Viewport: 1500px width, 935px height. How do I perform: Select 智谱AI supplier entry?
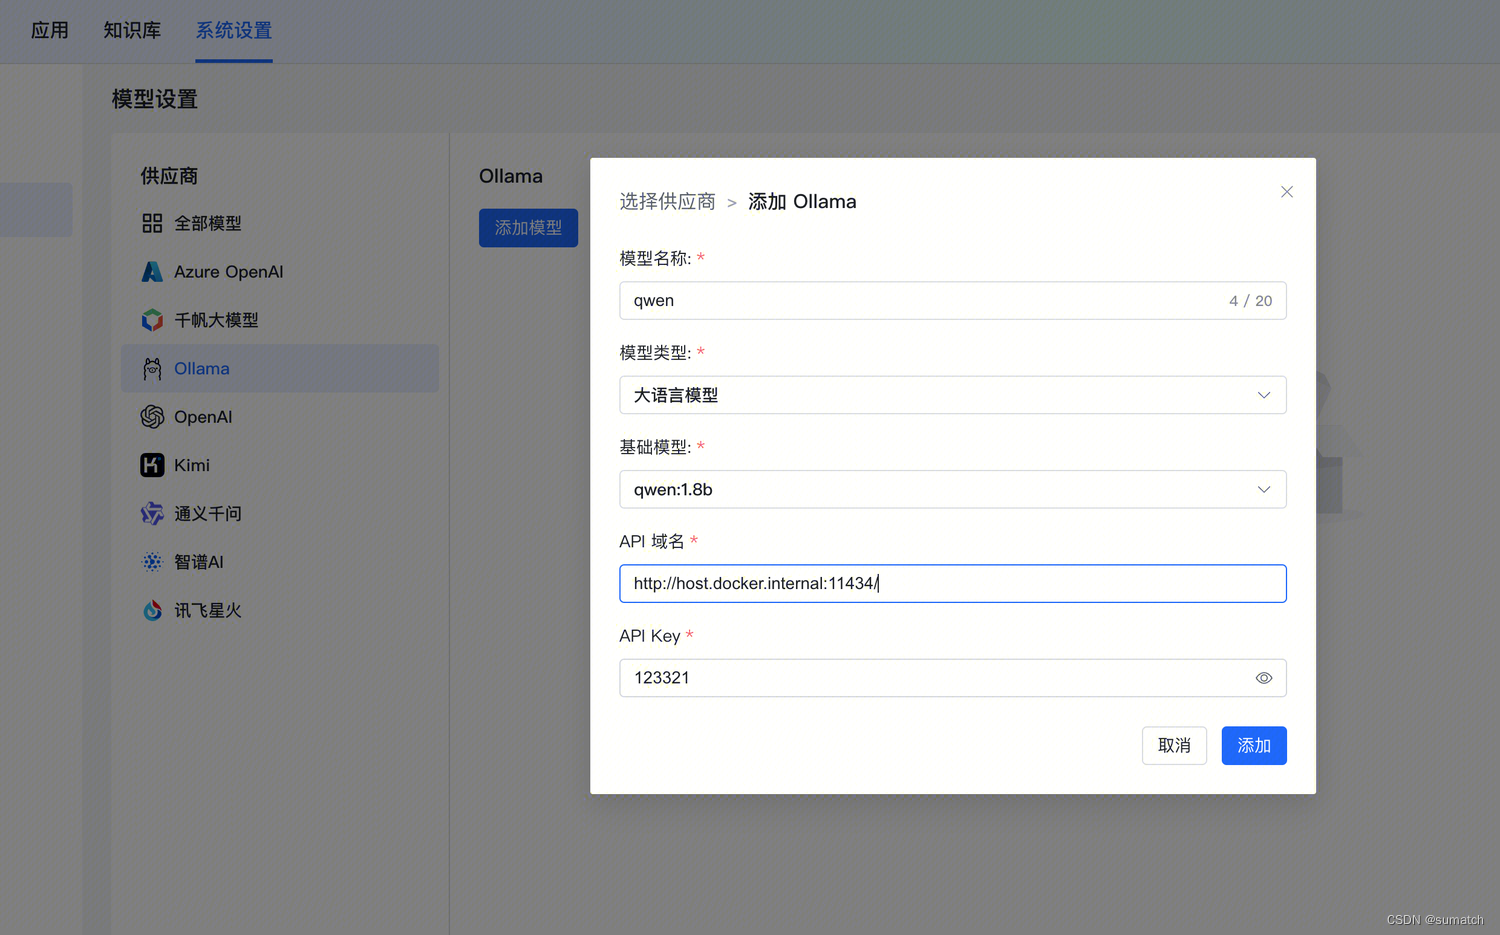pos(280,562)
